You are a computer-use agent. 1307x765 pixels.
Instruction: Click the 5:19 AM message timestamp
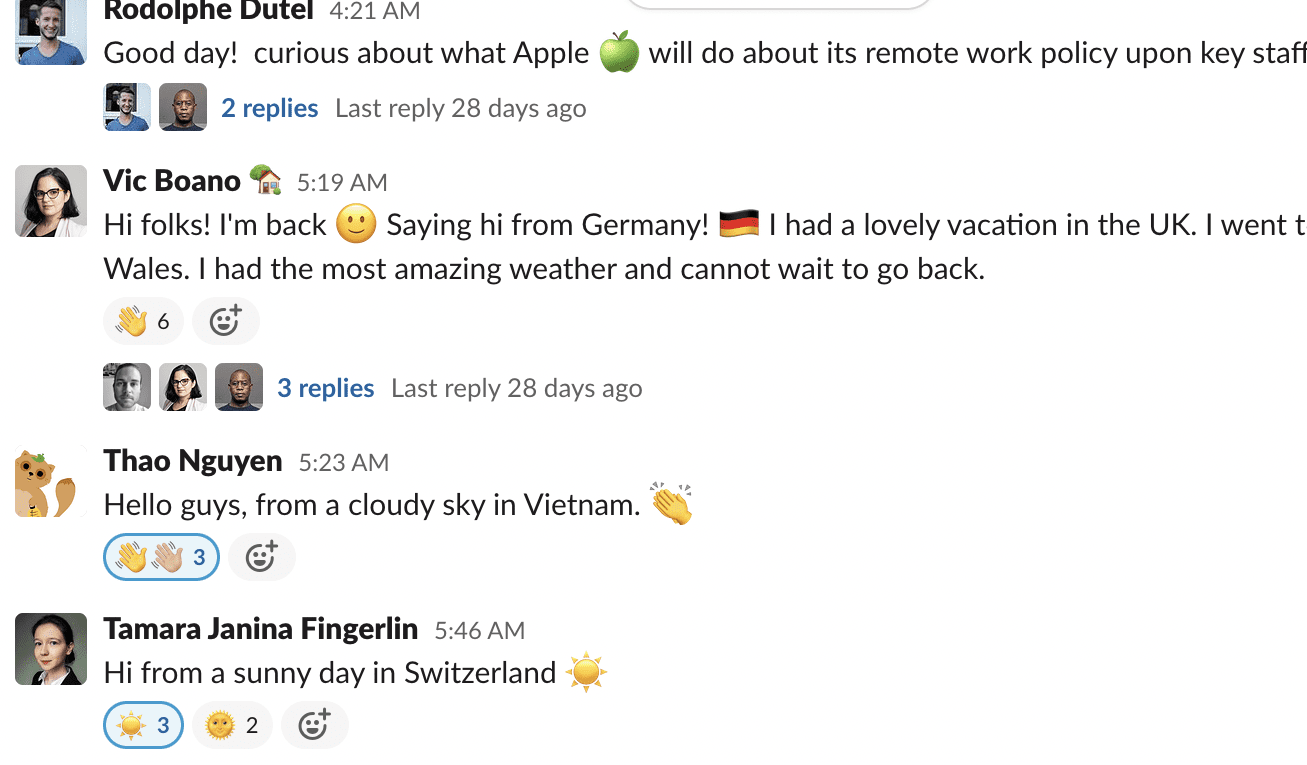342,182
